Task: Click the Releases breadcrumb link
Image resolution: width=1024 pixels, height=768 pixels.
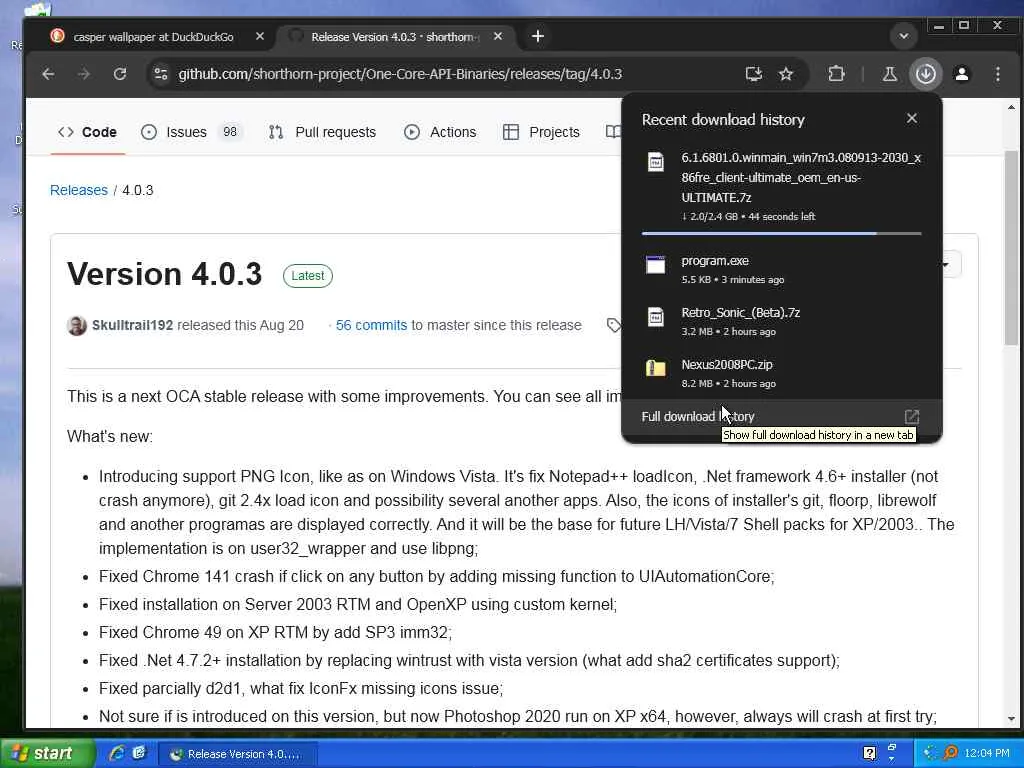Action: pos(79,190)
